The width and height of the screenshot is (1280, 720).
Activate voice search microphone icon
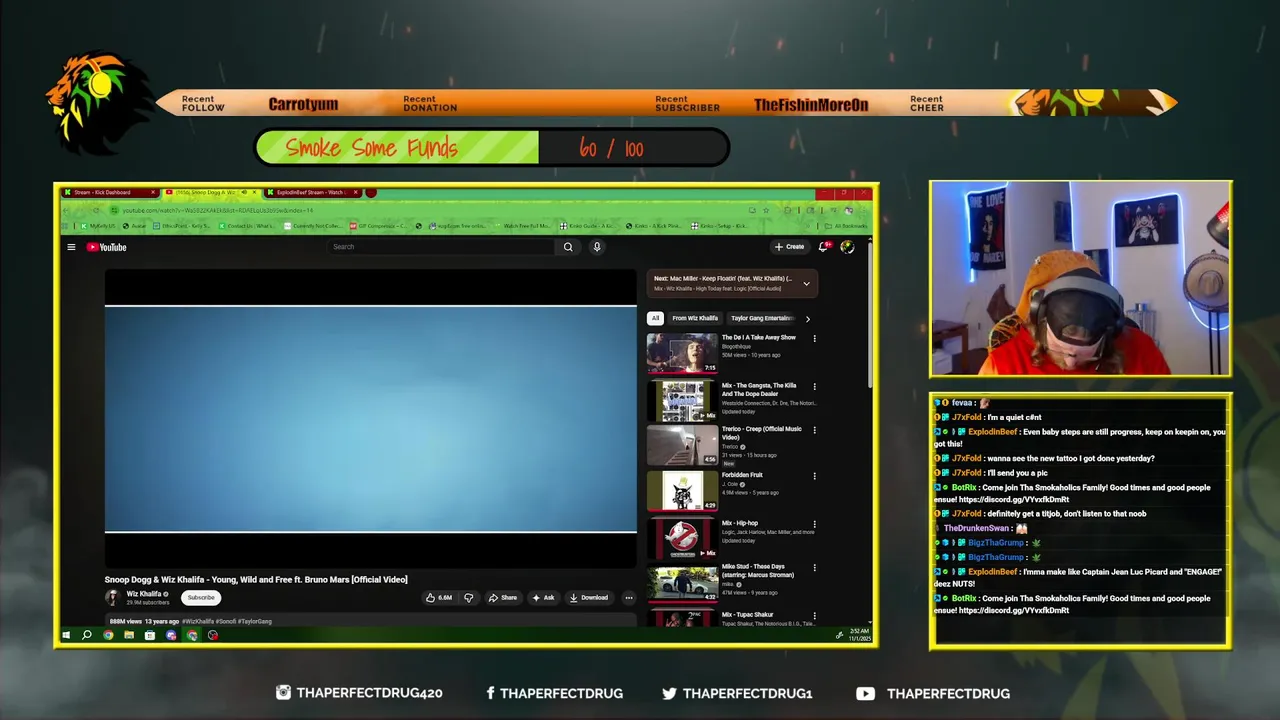click(597, 247)
